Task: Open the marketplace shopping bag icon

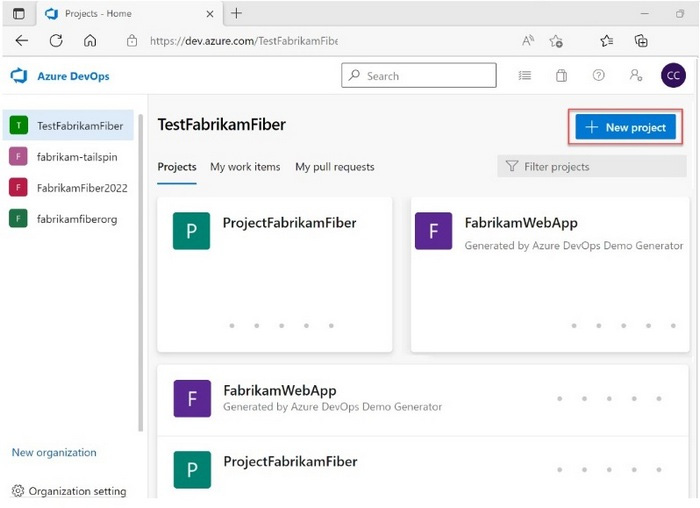Action: click(561, 75)
